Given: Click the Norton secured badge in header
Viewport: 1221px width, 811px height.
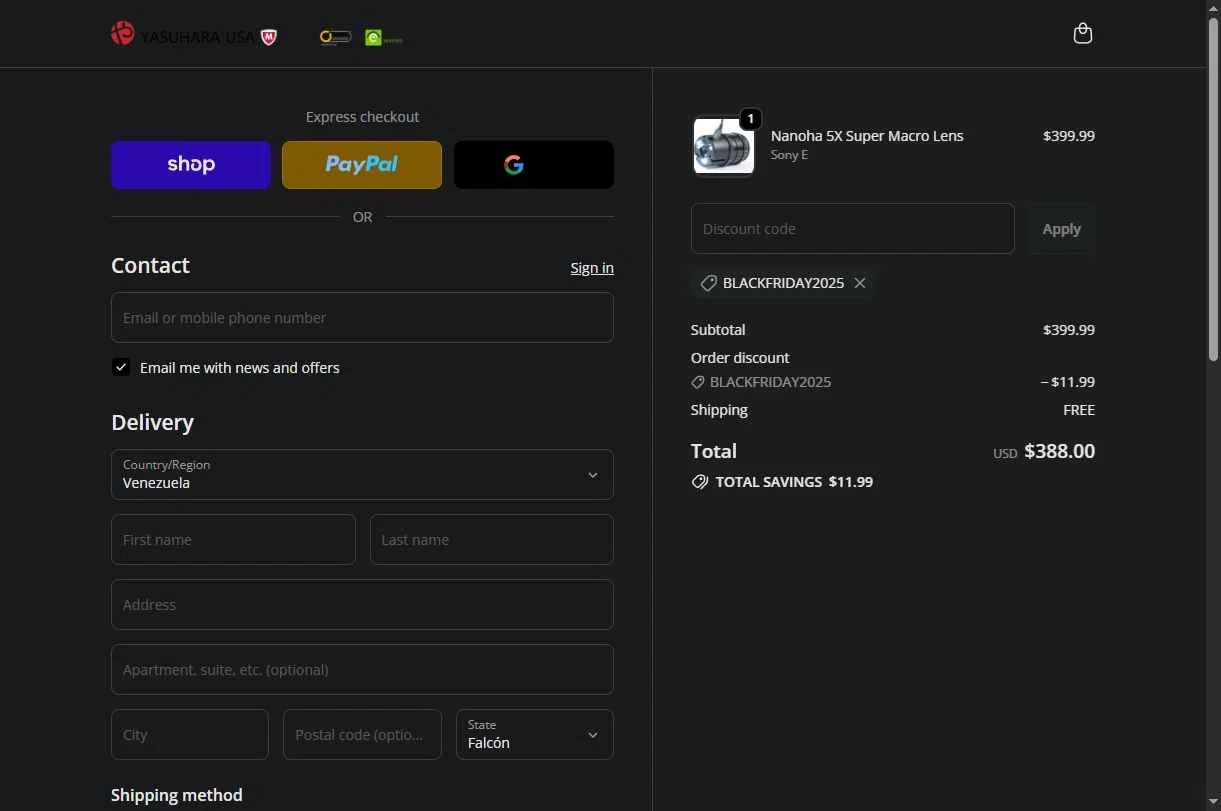Looking at the screenshot, I should click(x=335, y=37).
